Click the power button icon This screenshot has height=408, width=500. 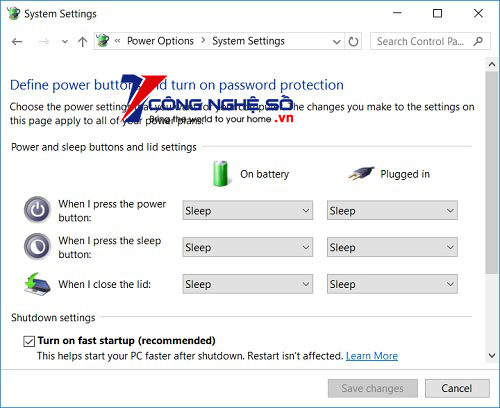click(x=37, y=210)
